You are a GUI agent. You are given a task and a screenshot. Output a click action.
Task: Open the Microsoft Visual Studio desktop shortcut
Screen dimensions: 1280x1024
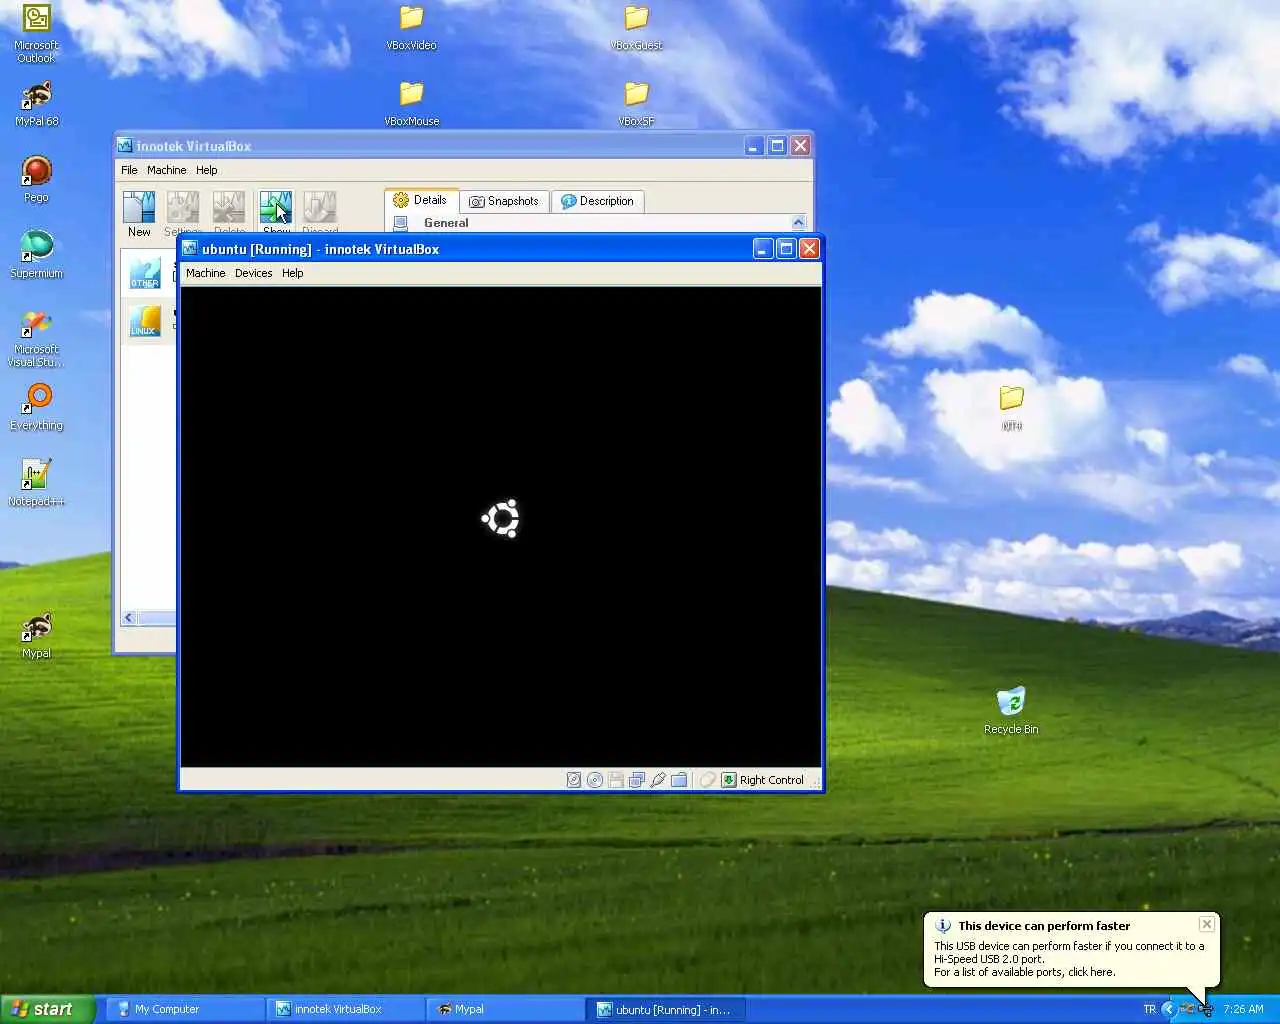pos(36,338)
